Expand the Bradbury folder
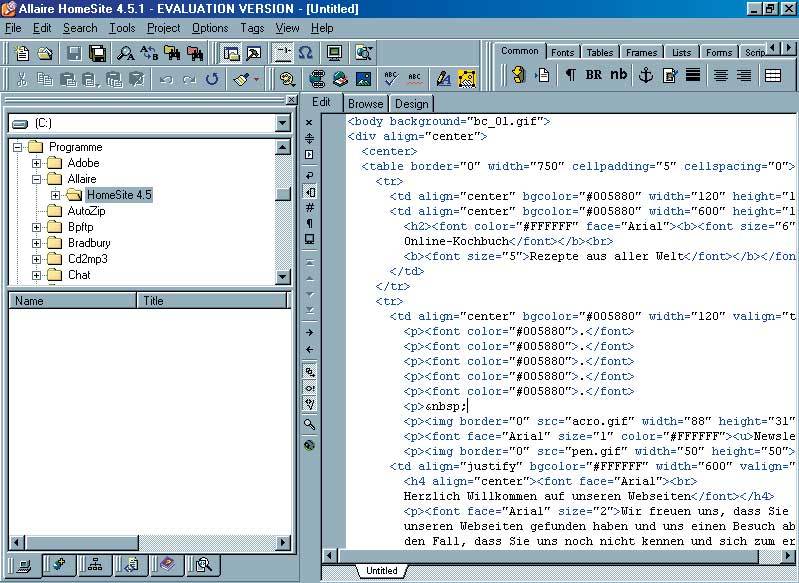The width and height of the screenshot is (799, 583). [x=36, y=243]
